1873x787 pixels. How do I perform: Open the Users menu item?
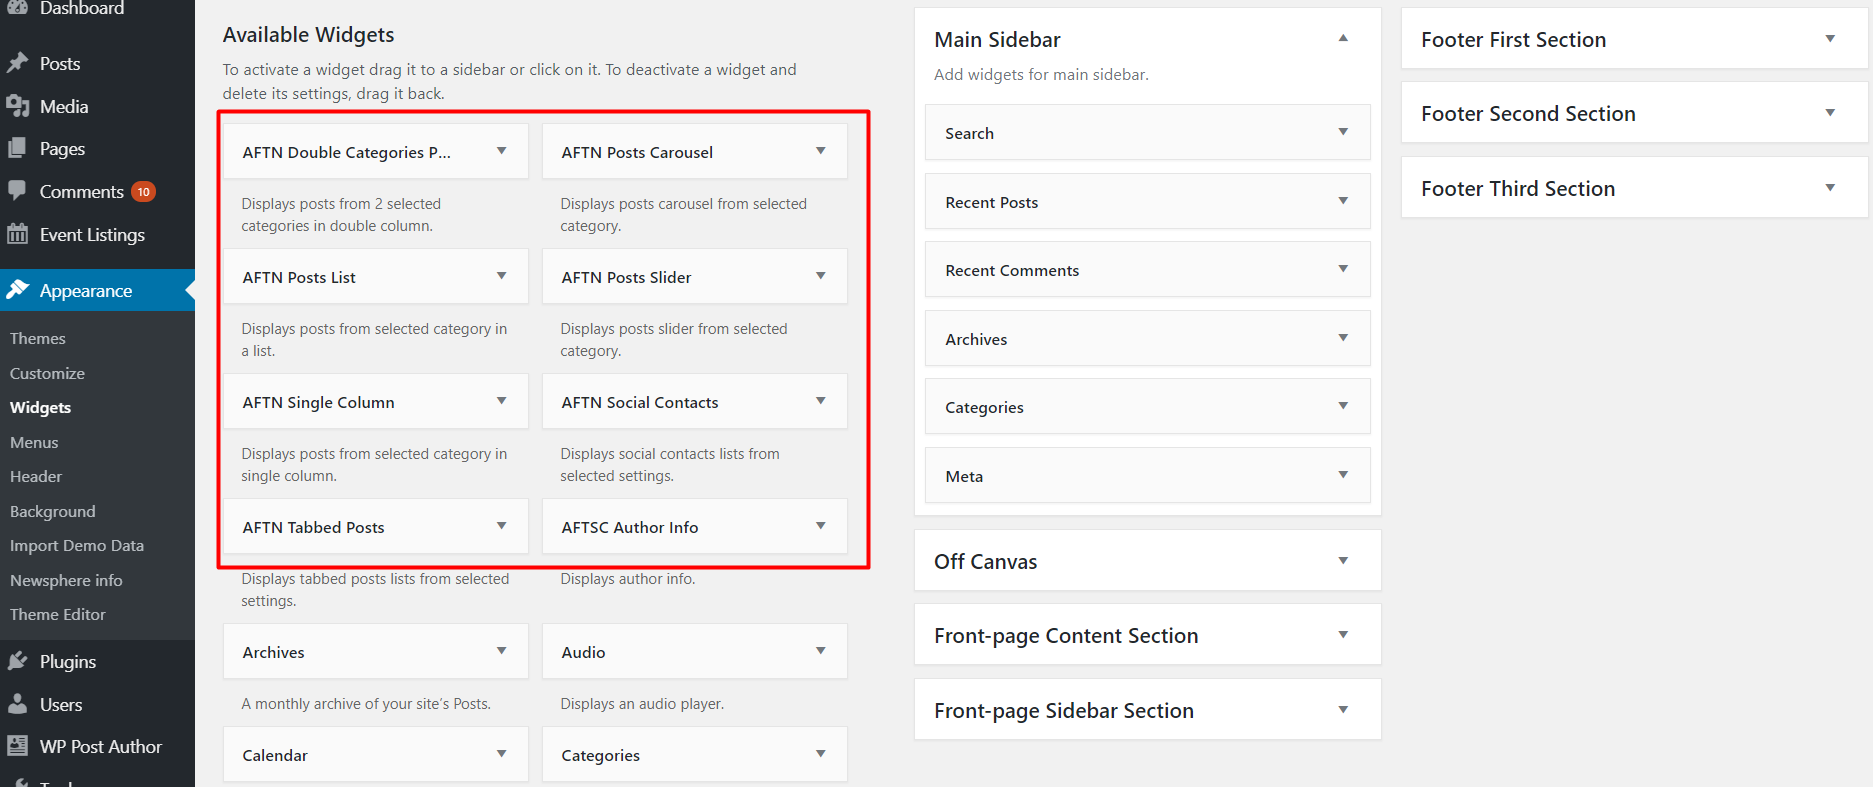(x=61, y=704)
